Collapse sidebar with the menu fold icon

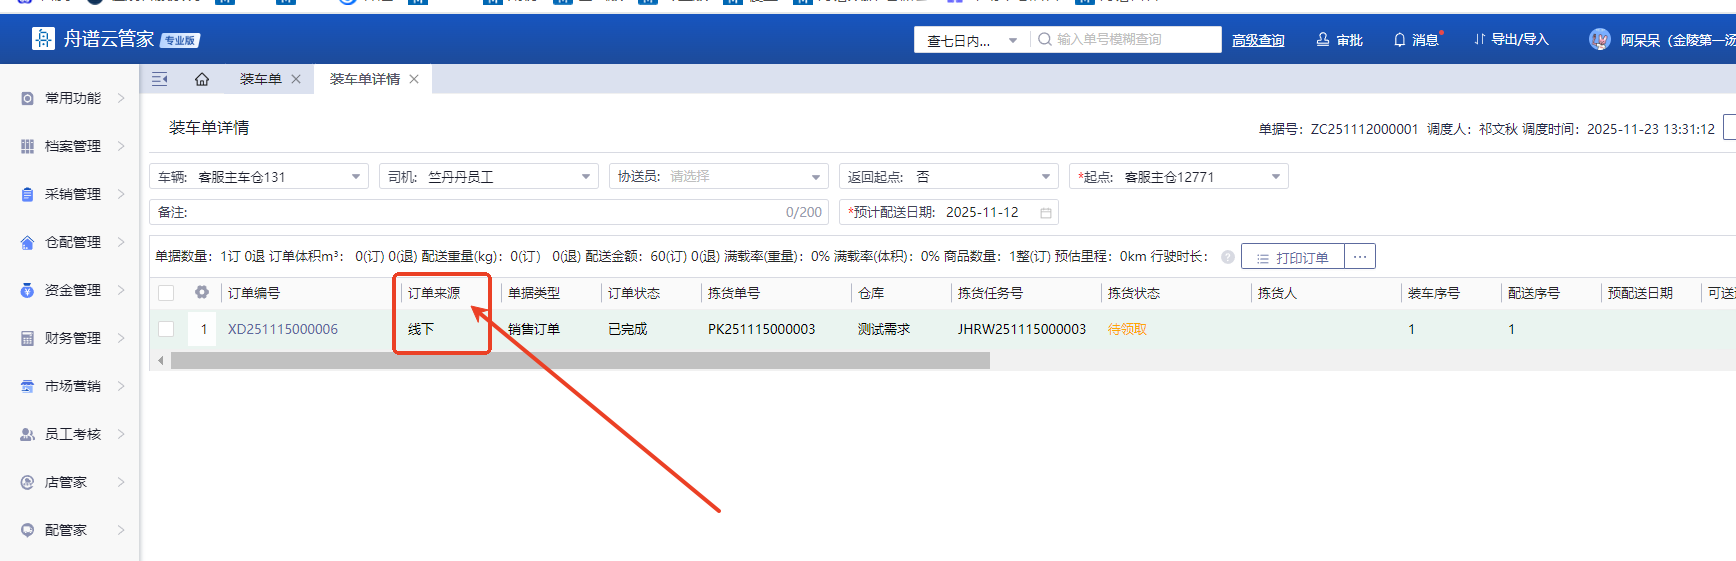point(160,79)
